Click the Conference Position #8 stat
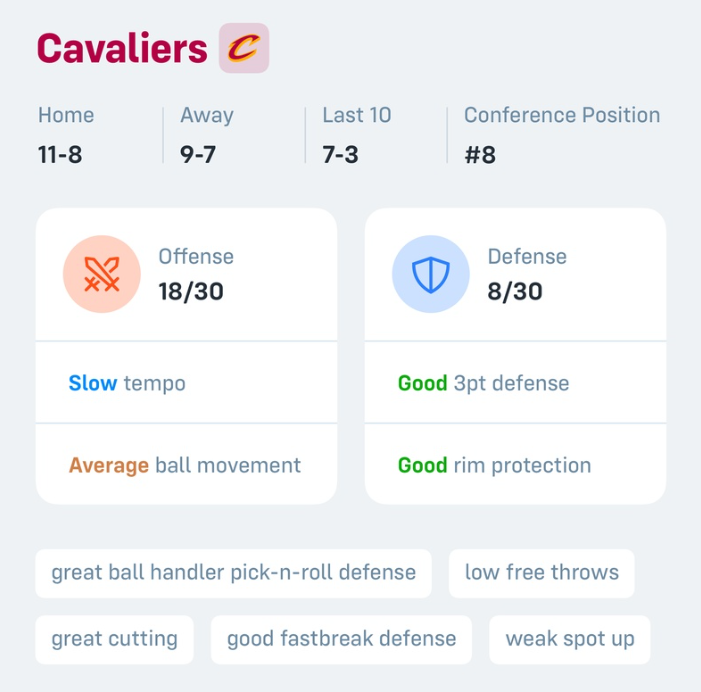Image resolution: width=701 pixels, height=692 pixels. [x=480, y=155]
